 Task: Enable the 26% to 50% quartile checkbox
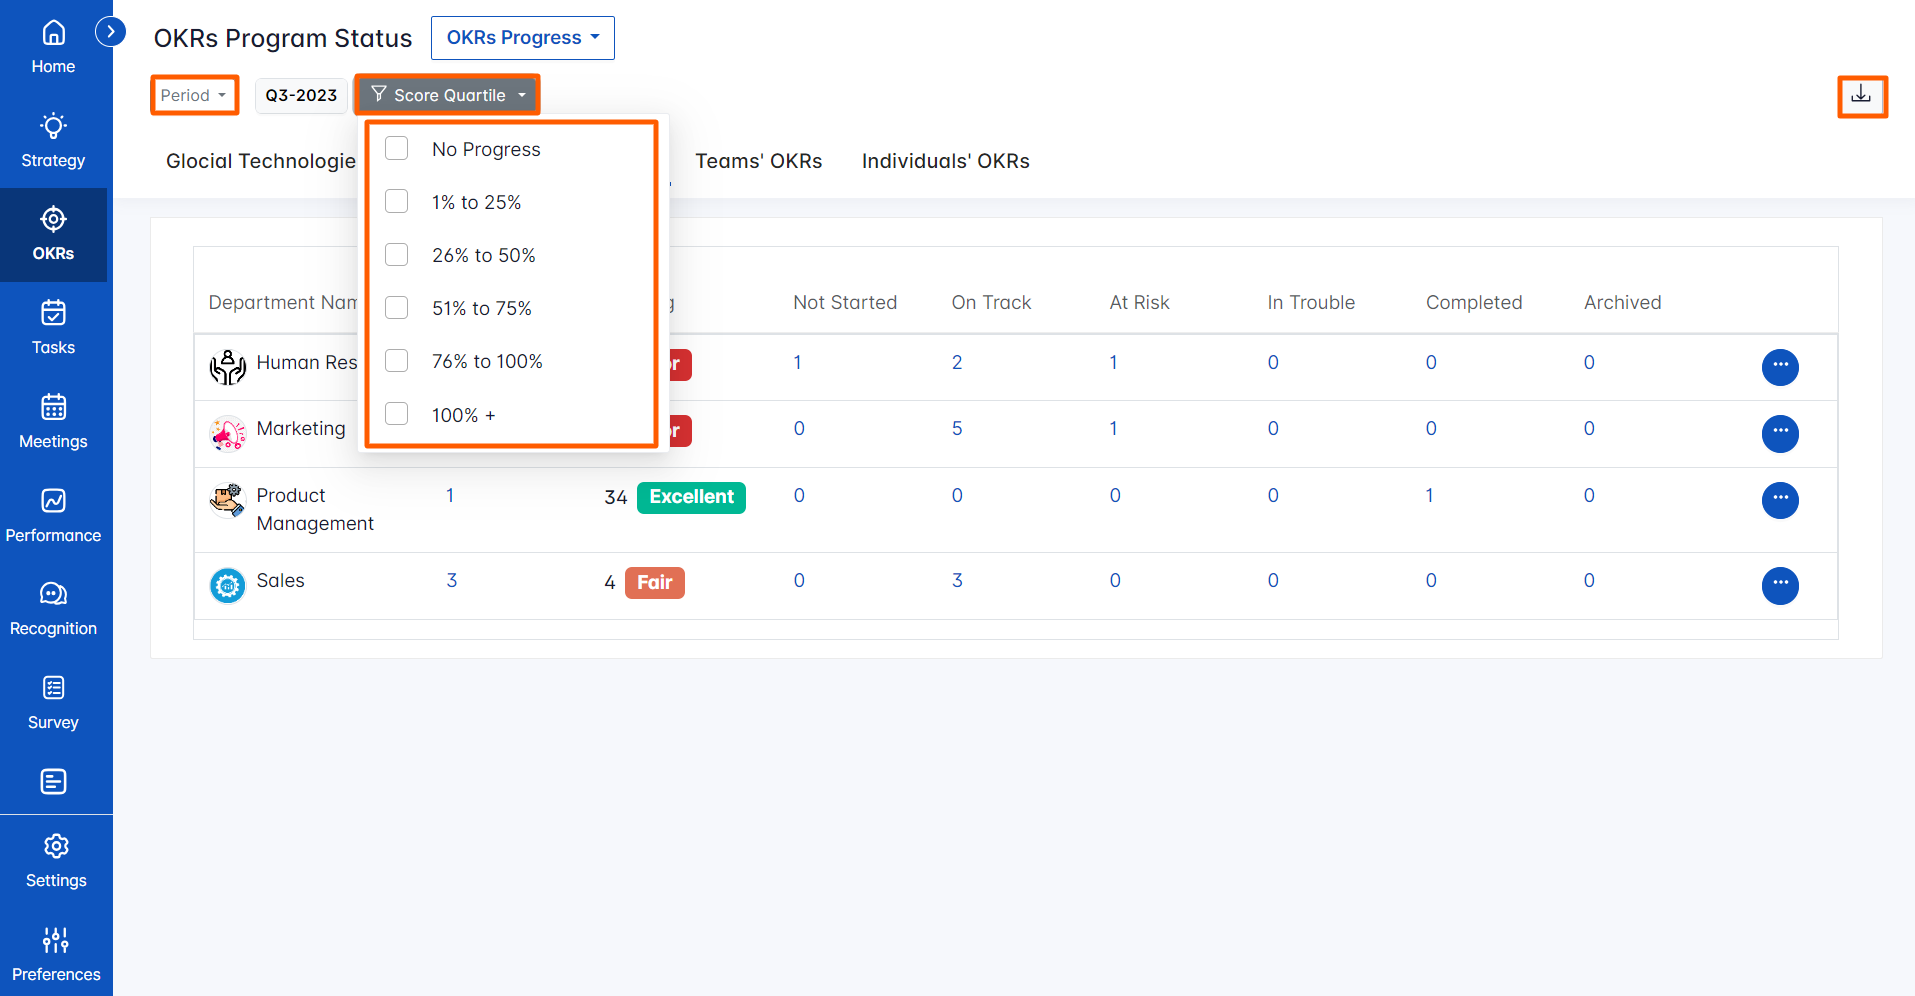pyautogui.click(x=396, y=254)
